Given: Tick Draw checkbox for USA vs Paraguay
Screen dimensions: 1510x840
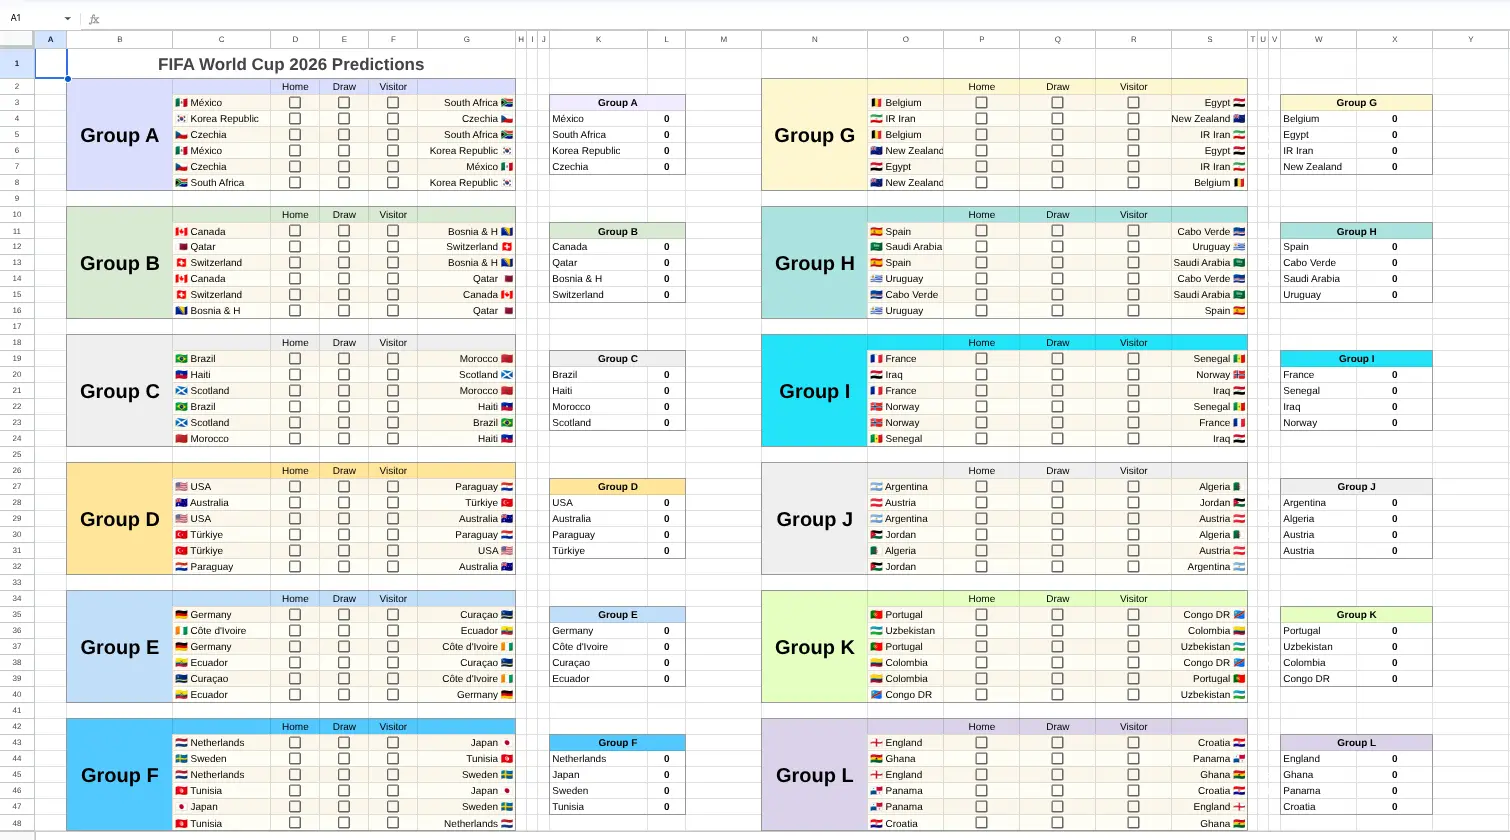Looking at the screenshot, I should 344,487.
